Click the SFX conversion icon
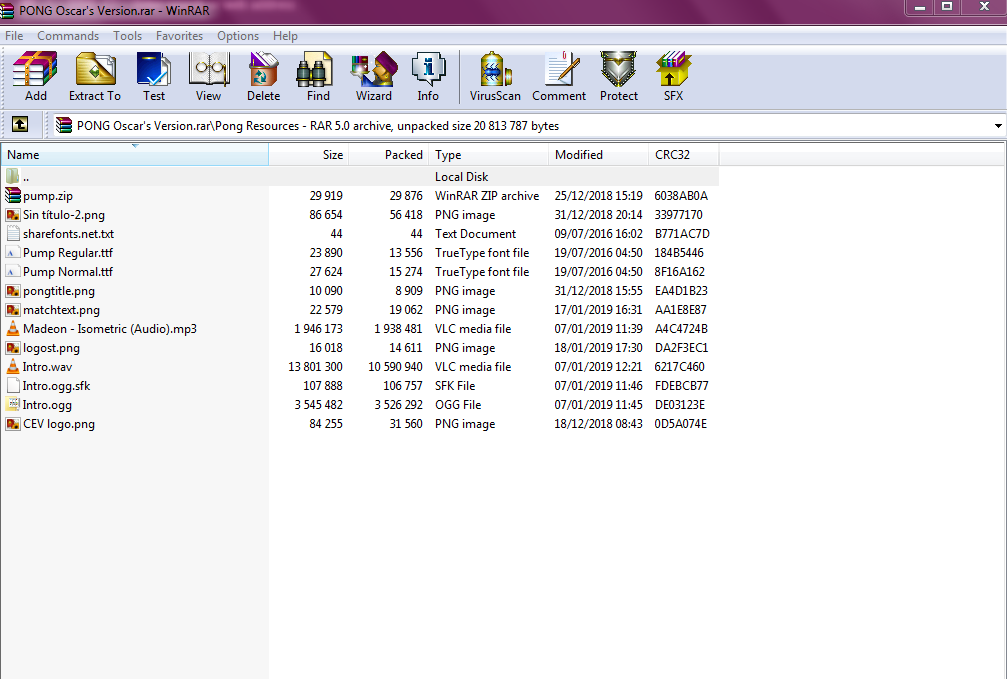 click(673, 69)
